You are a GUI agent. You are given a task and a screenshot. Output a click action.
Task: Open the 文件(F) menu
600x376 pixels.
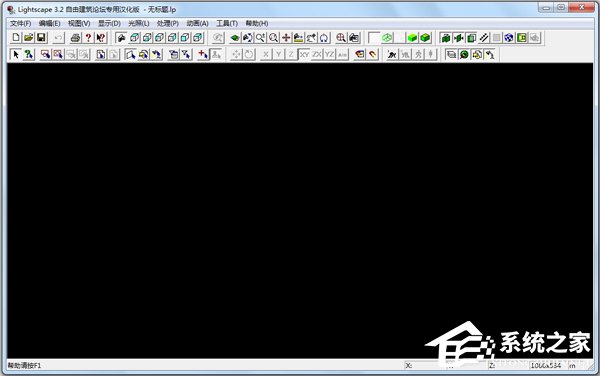[x=20, y=23]
